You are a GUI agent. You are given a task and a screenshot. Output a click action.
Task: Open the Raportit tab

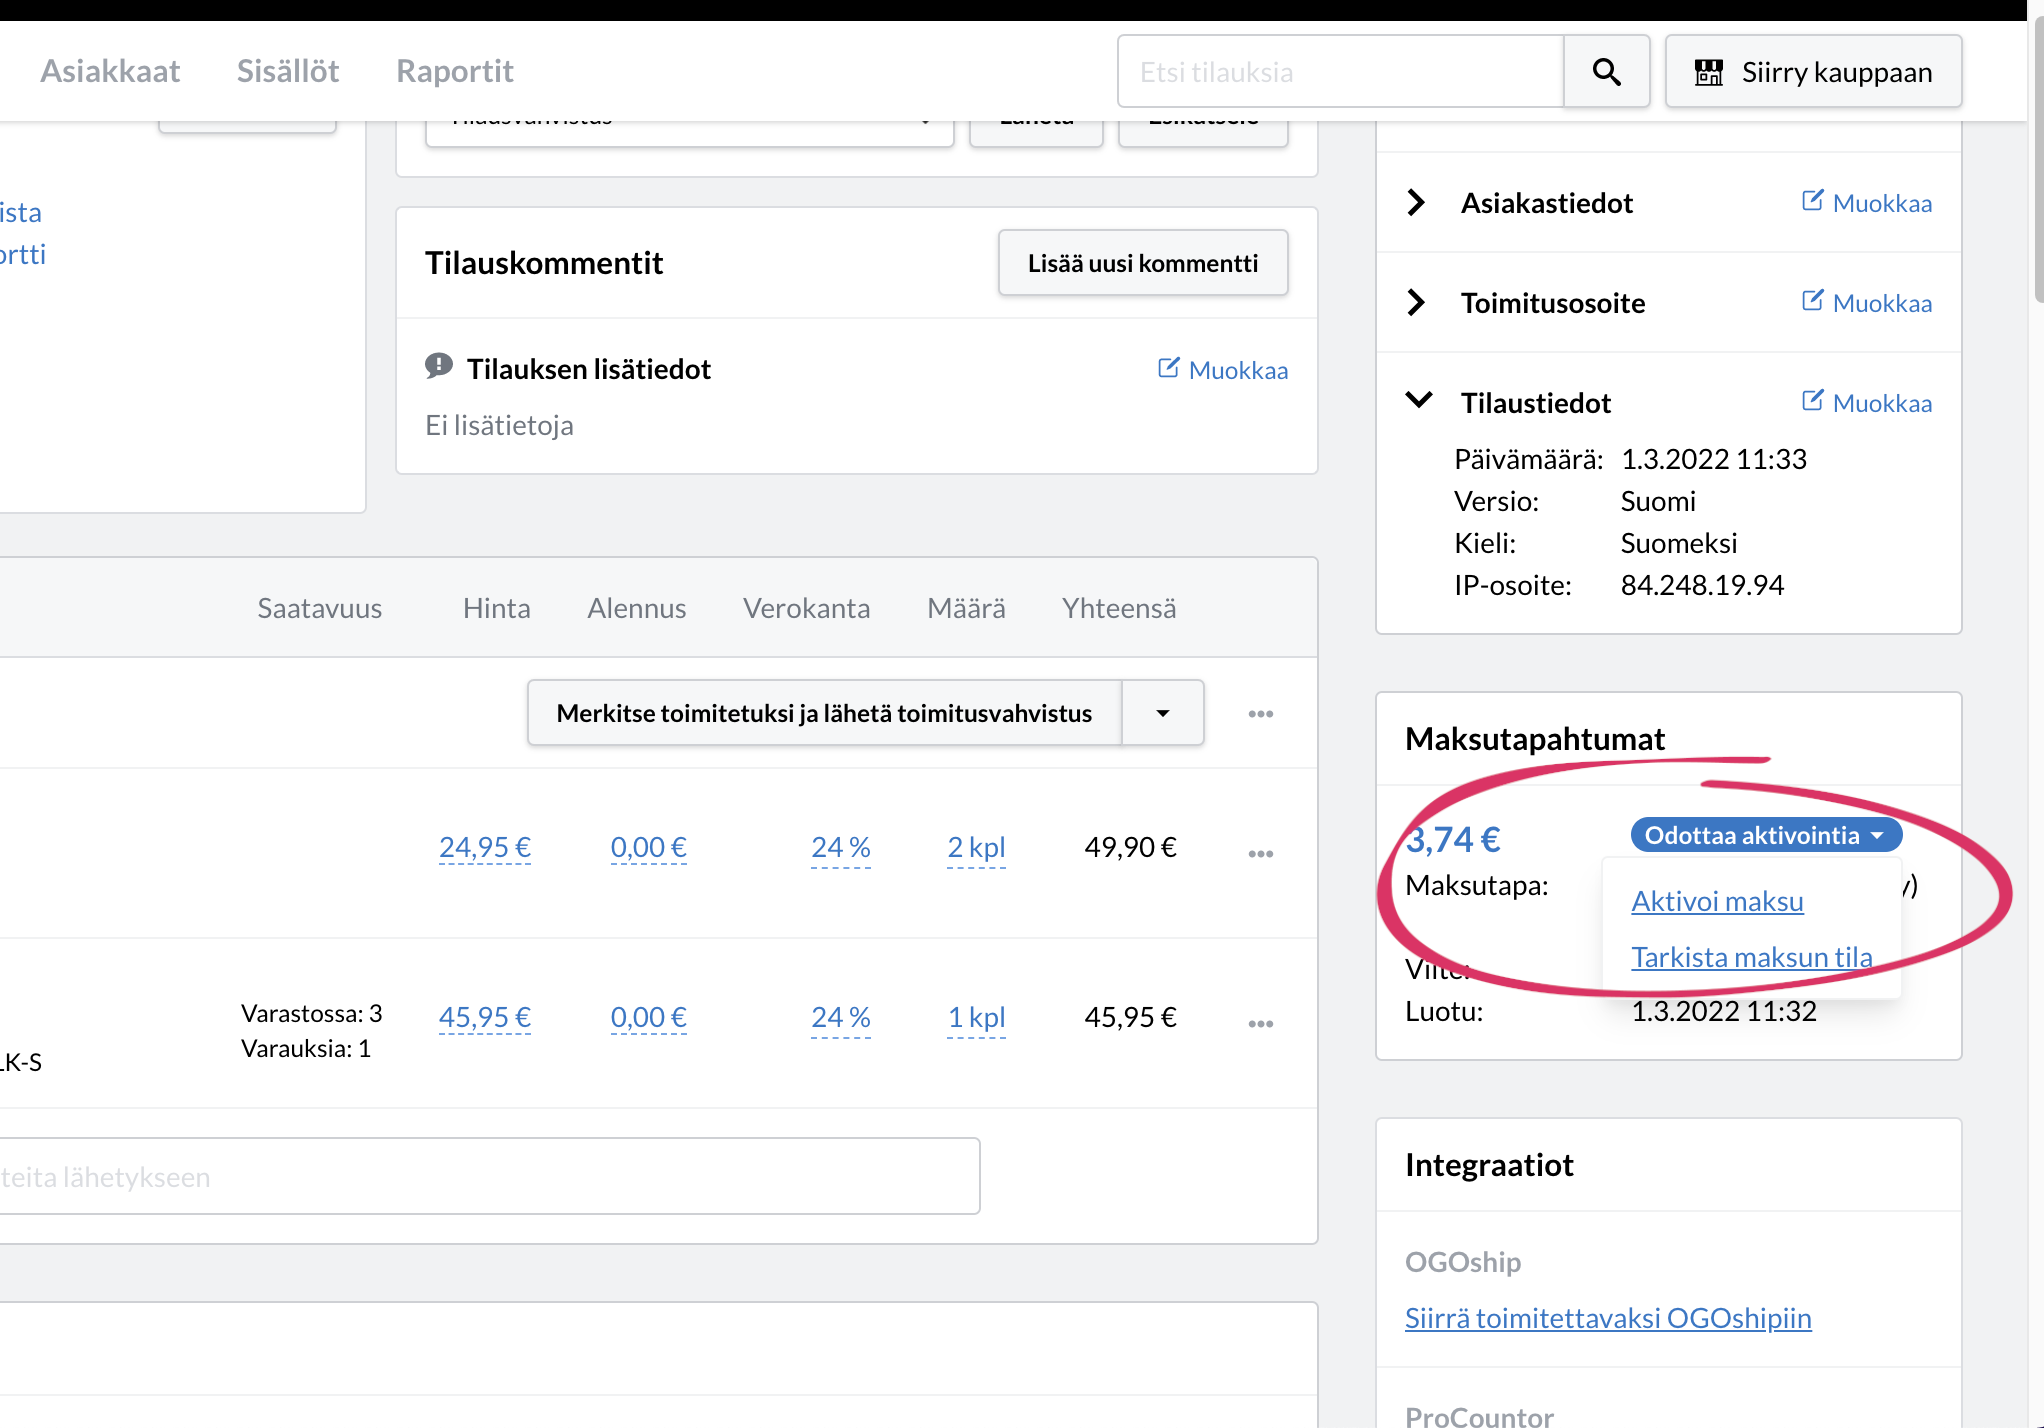[454, 71]
